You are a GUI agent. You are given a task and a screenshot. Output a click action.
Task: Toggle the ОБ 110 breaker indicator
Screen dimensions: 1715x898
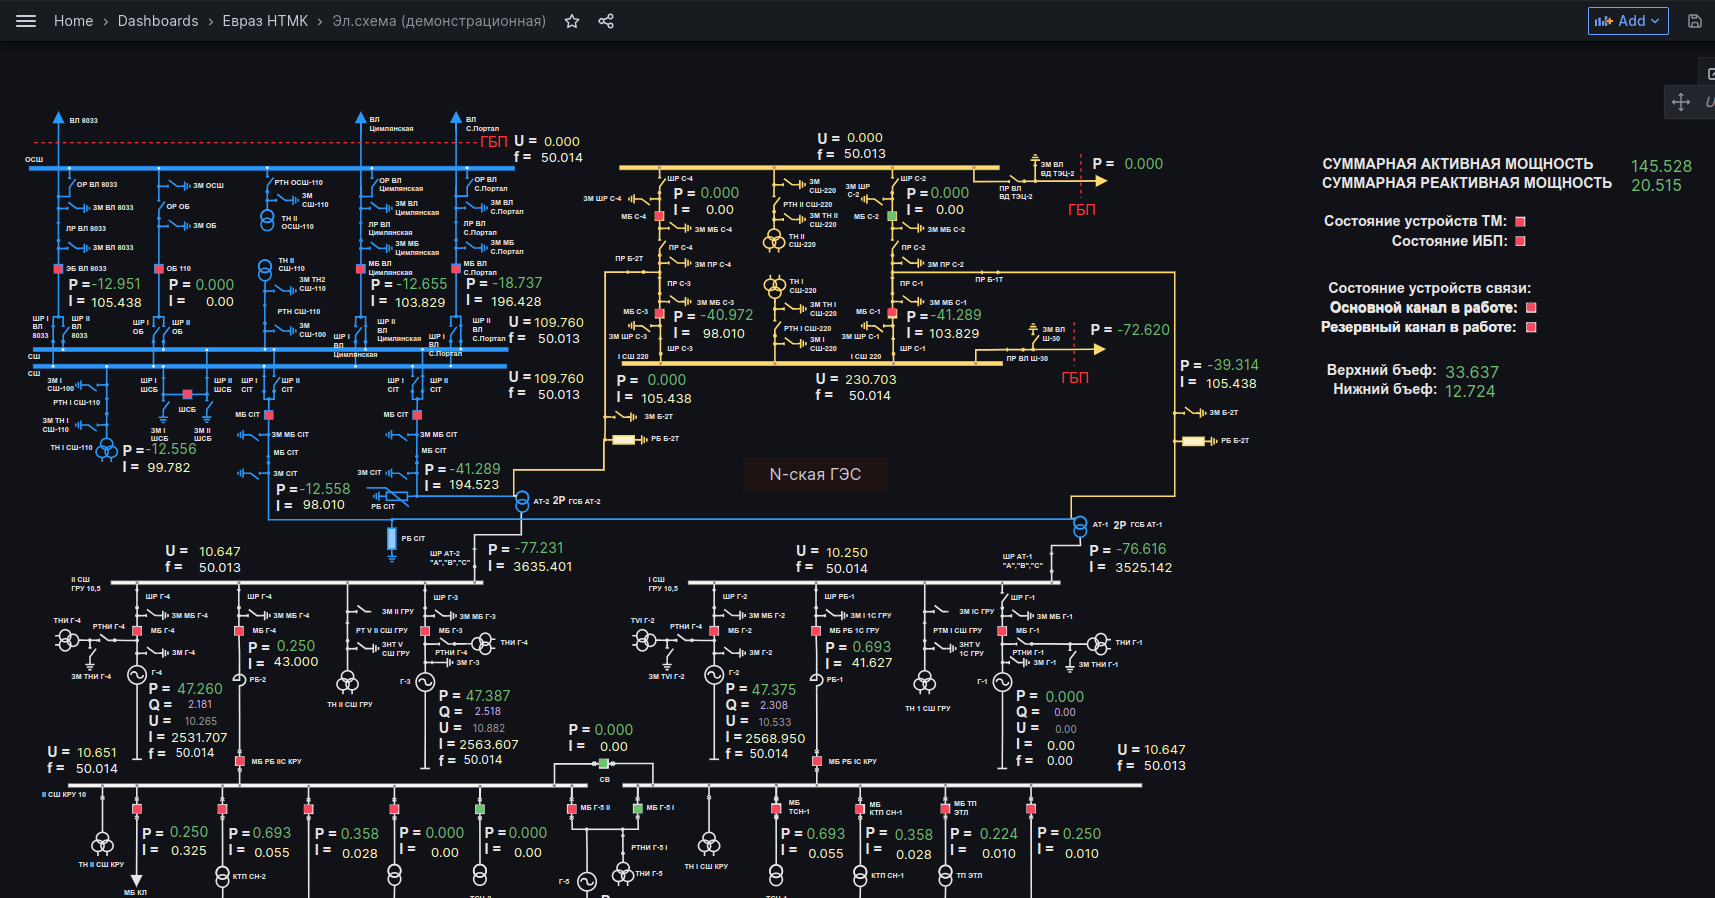tap(158, 269)
